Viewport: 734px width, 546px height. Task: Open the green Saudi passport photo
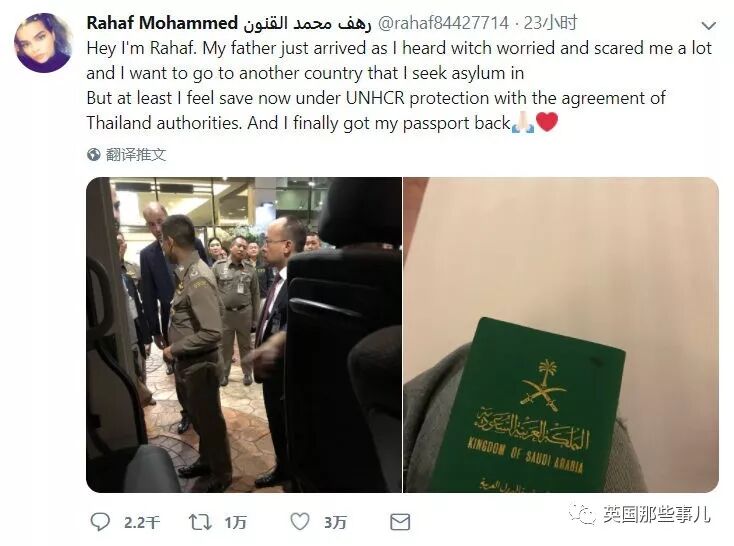561,335
